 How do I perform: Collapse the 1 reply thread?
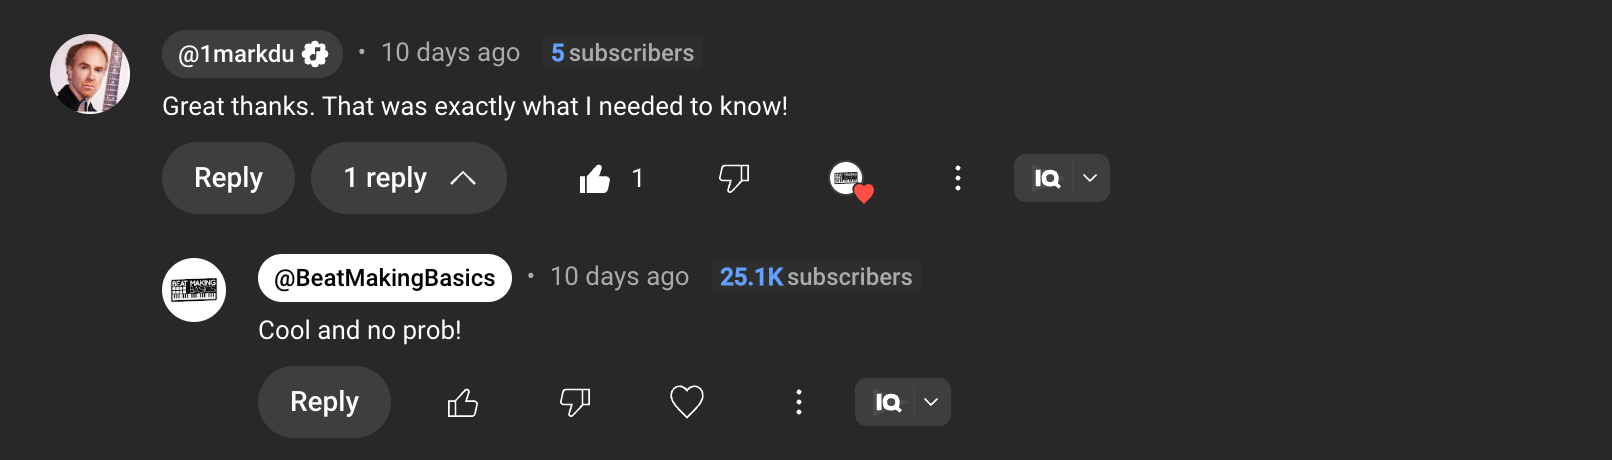click(x=409, y=178)
